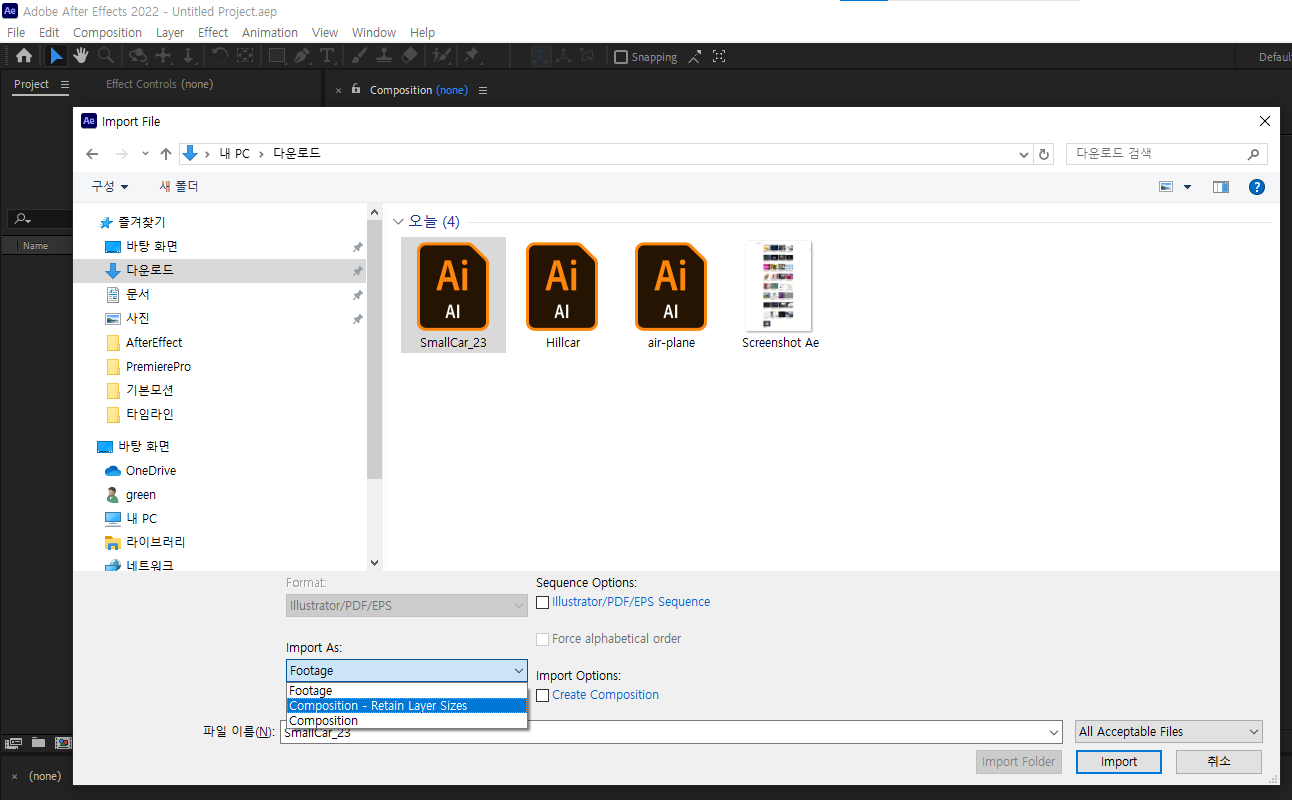Select the Dolly camera tool

tap(188, 57)
